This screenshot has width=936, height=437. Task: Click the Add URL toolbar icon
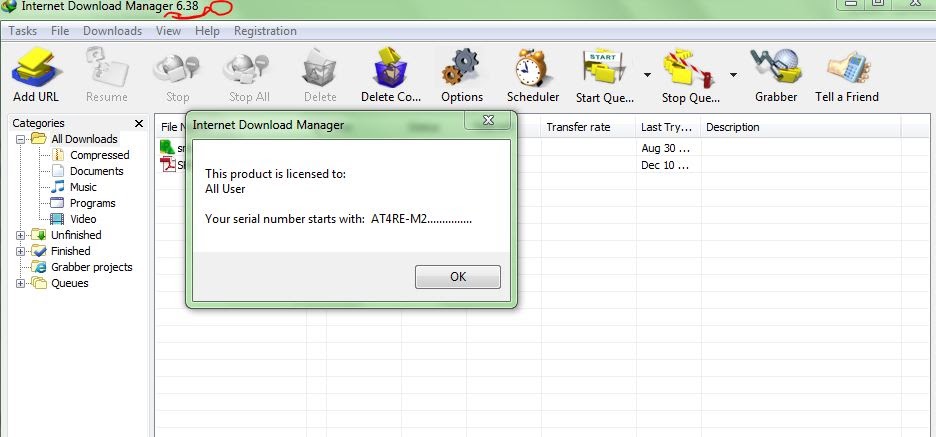point(35,66)
